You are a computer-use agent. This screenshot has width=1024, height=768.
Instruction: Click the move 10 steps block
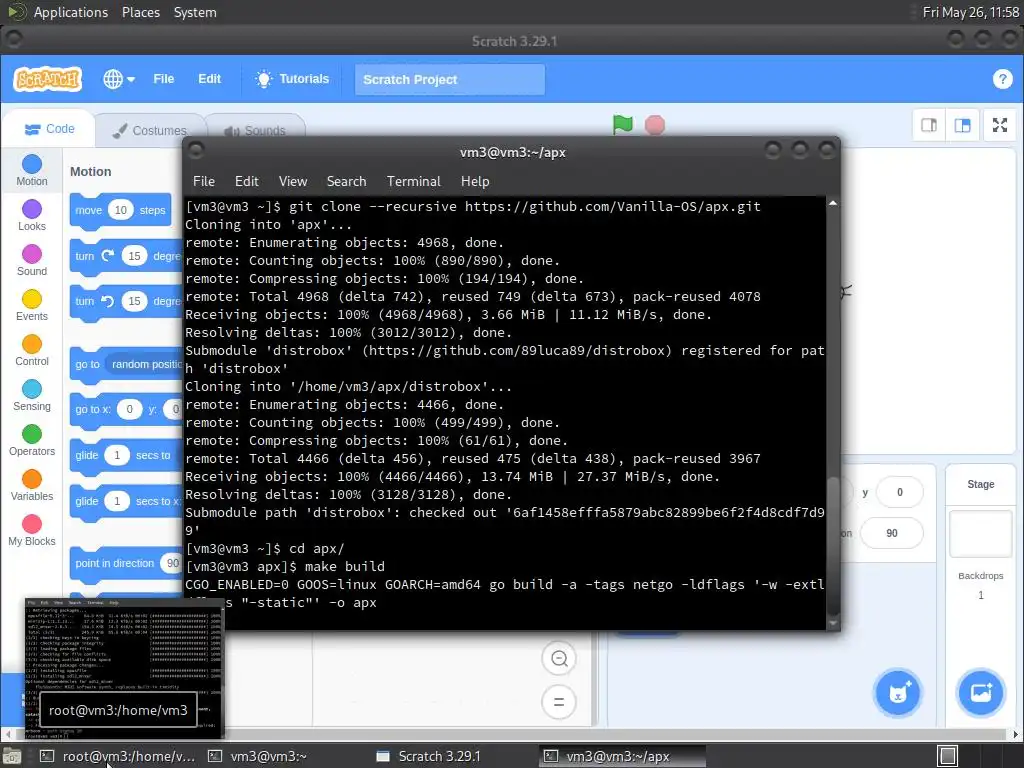click(x=87, y=210)
